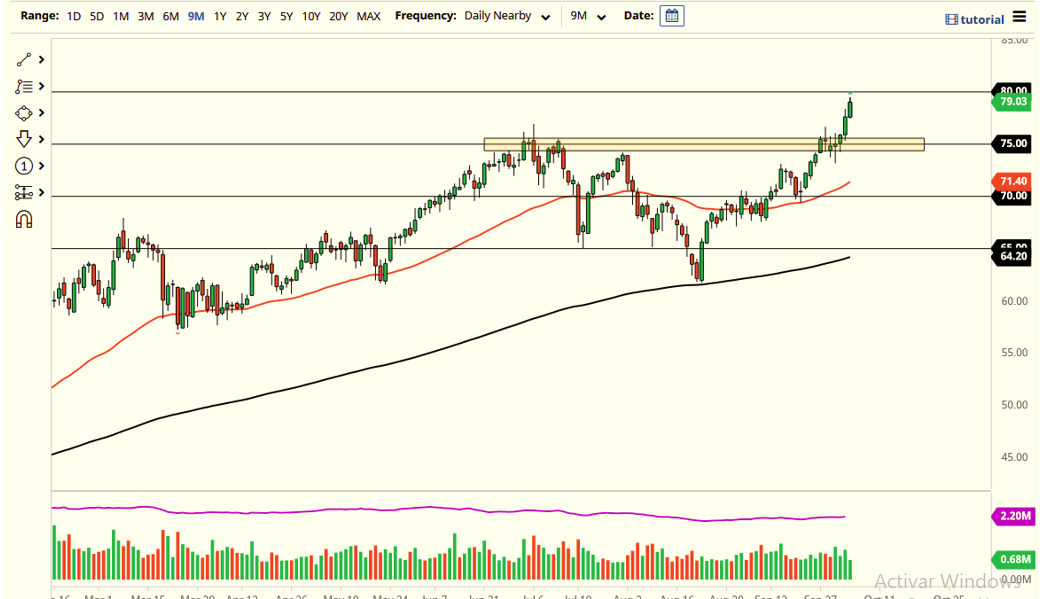The image size is (1040, 599).
Task: Set range to 5D
Action: click(x=97, y=16)
